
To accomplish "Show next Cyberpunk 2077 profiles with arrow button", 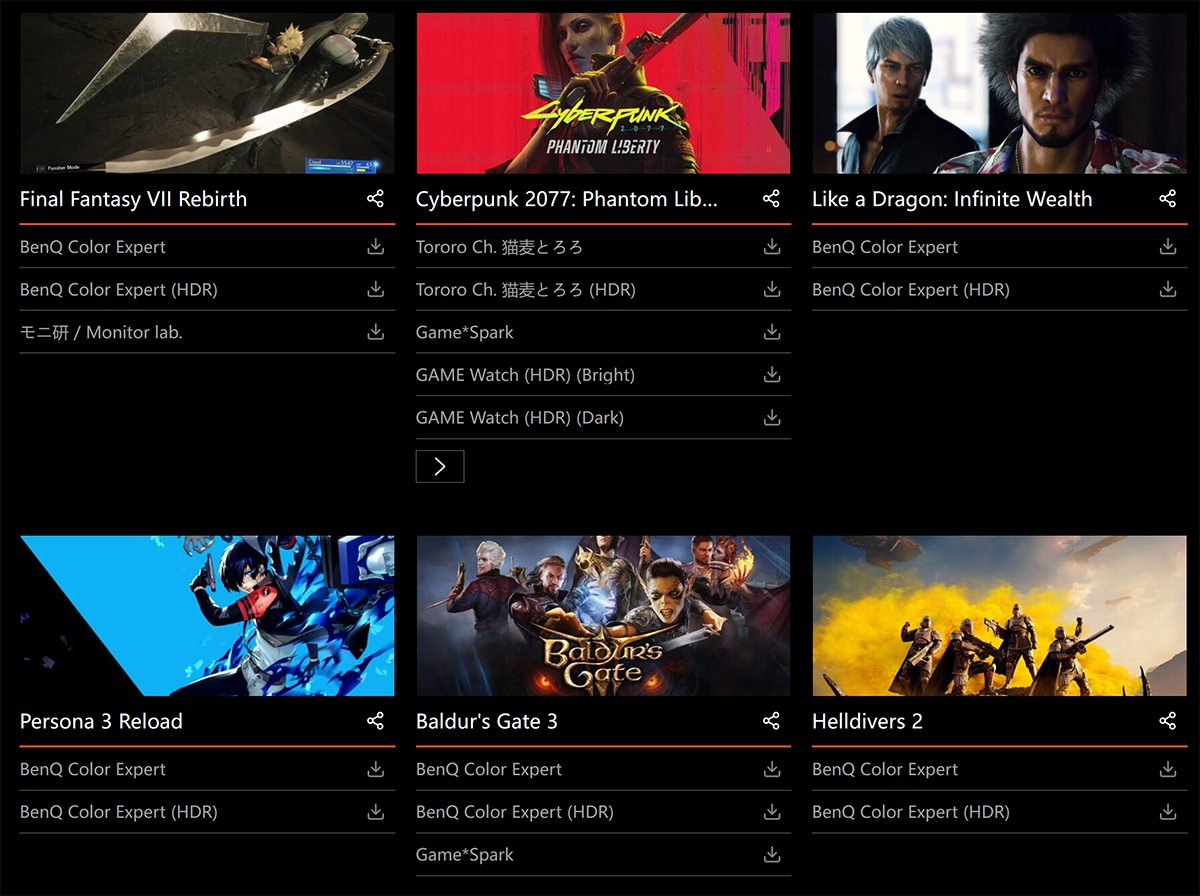I will 440,466.
